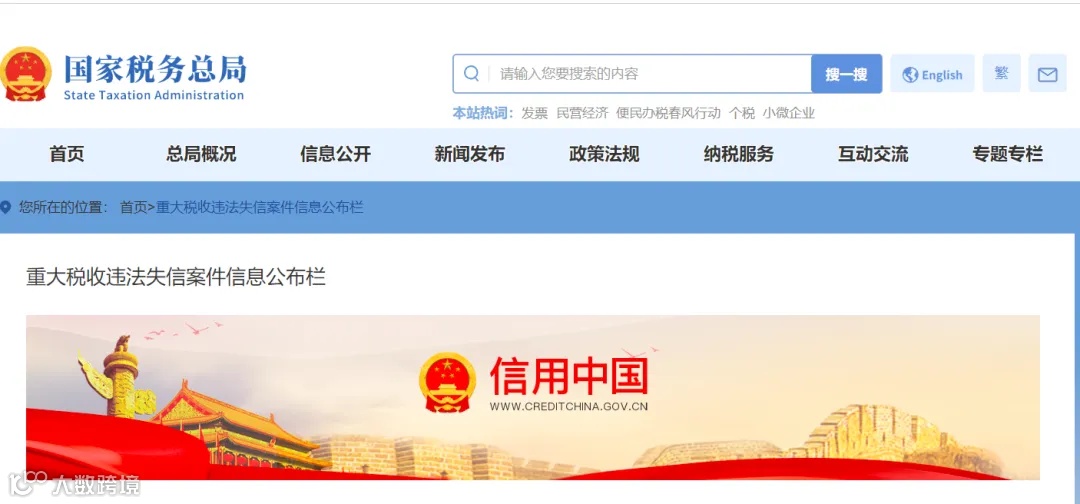Screen dimensions: 1080x504
Task: Select the 信息公开 navigation tab
Action: (335, 154)
